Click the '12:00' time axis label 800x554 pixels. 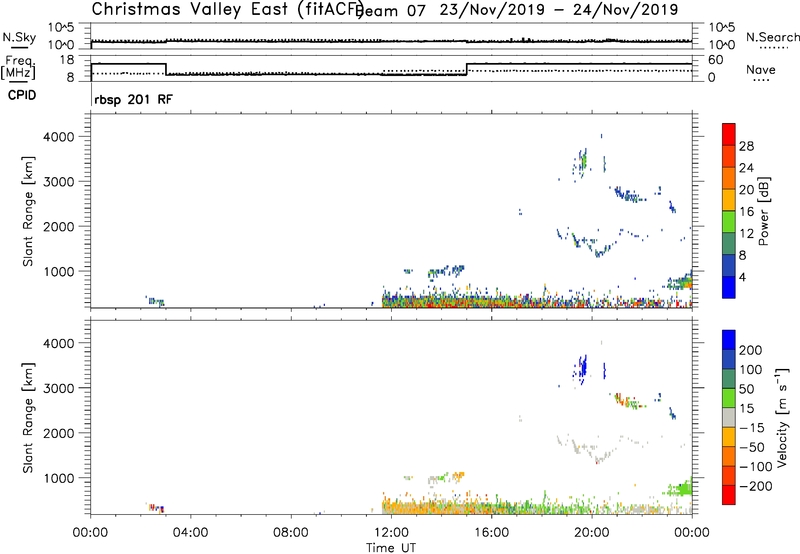click(x=391, y=533)
